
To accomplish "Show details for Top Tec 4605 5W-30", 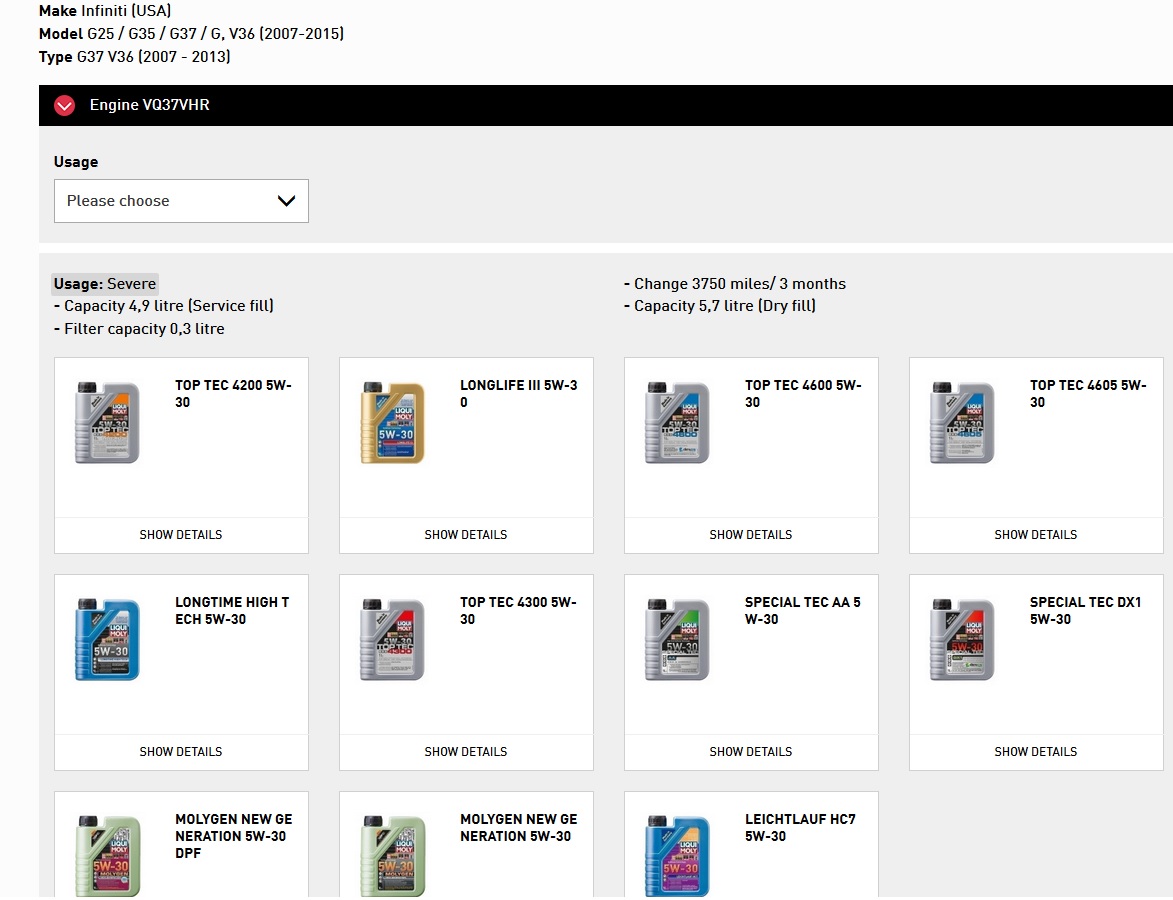I will point(1036,535).
